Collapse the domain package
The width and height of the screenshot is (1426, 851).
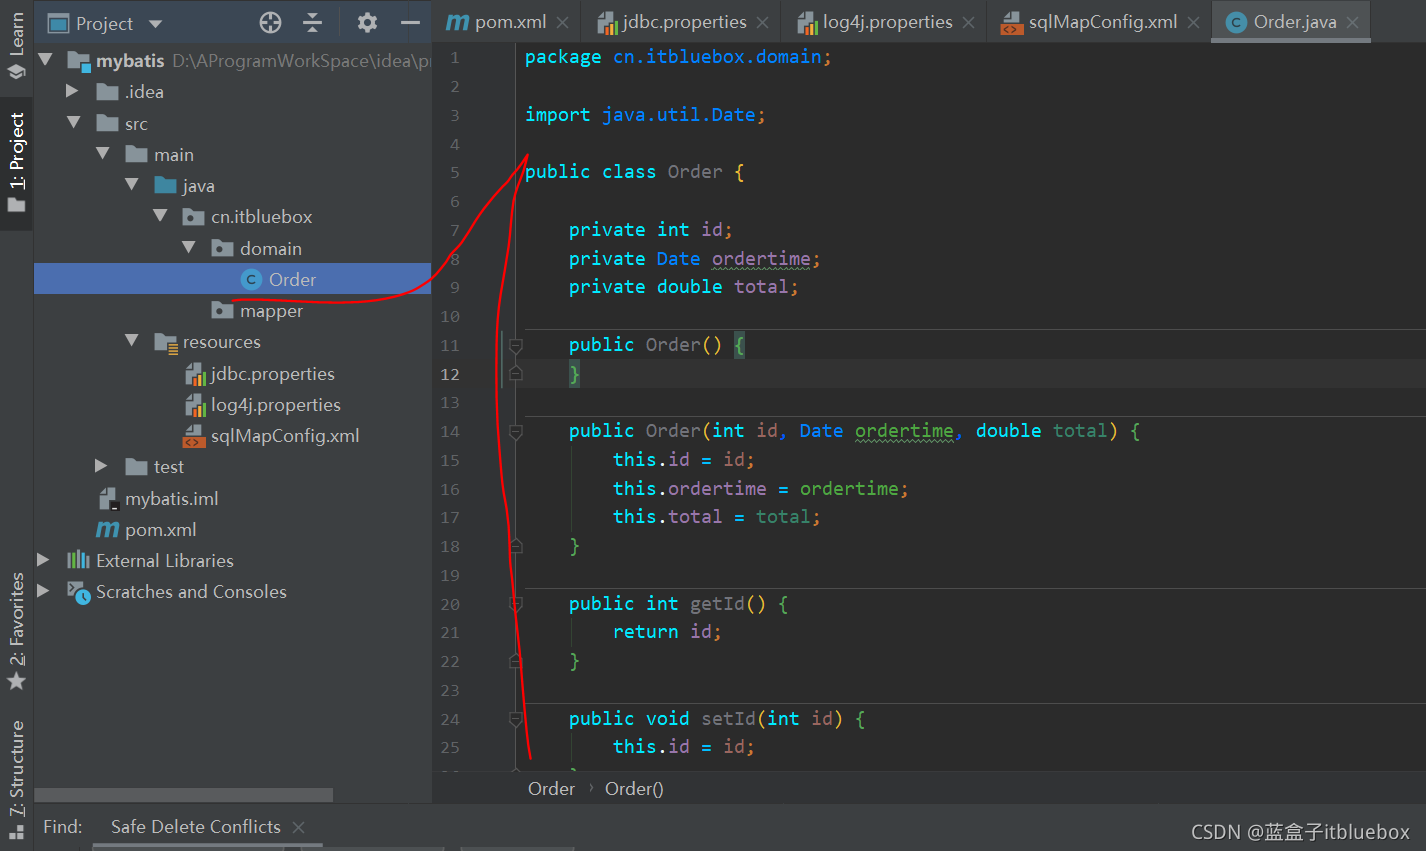tap(189, 247)
